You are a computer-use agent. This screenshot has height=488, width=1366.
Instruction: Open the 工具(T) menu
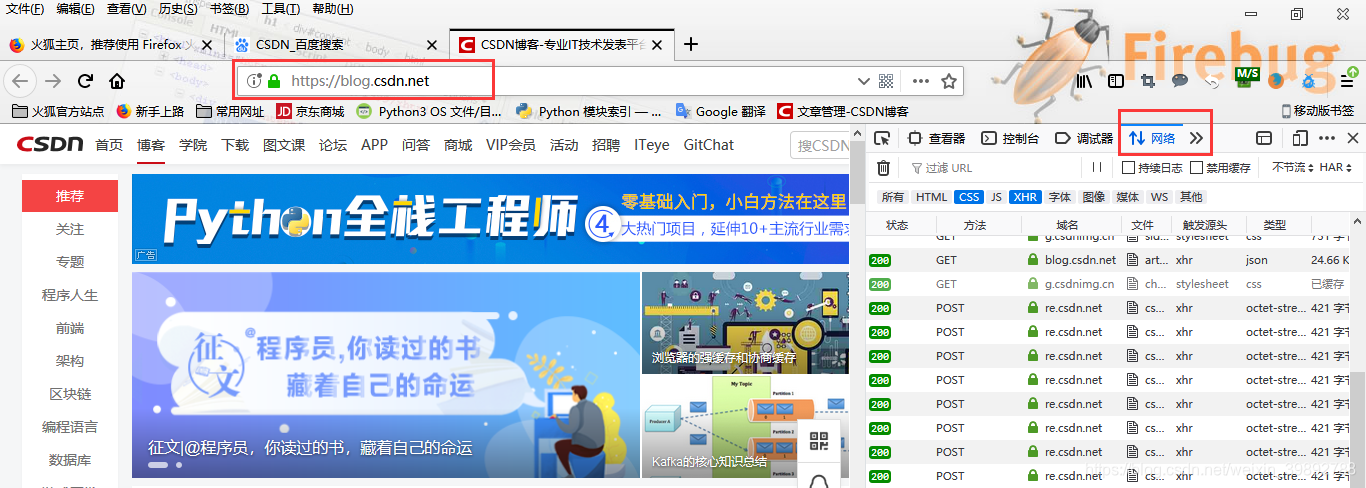(280, 9)
